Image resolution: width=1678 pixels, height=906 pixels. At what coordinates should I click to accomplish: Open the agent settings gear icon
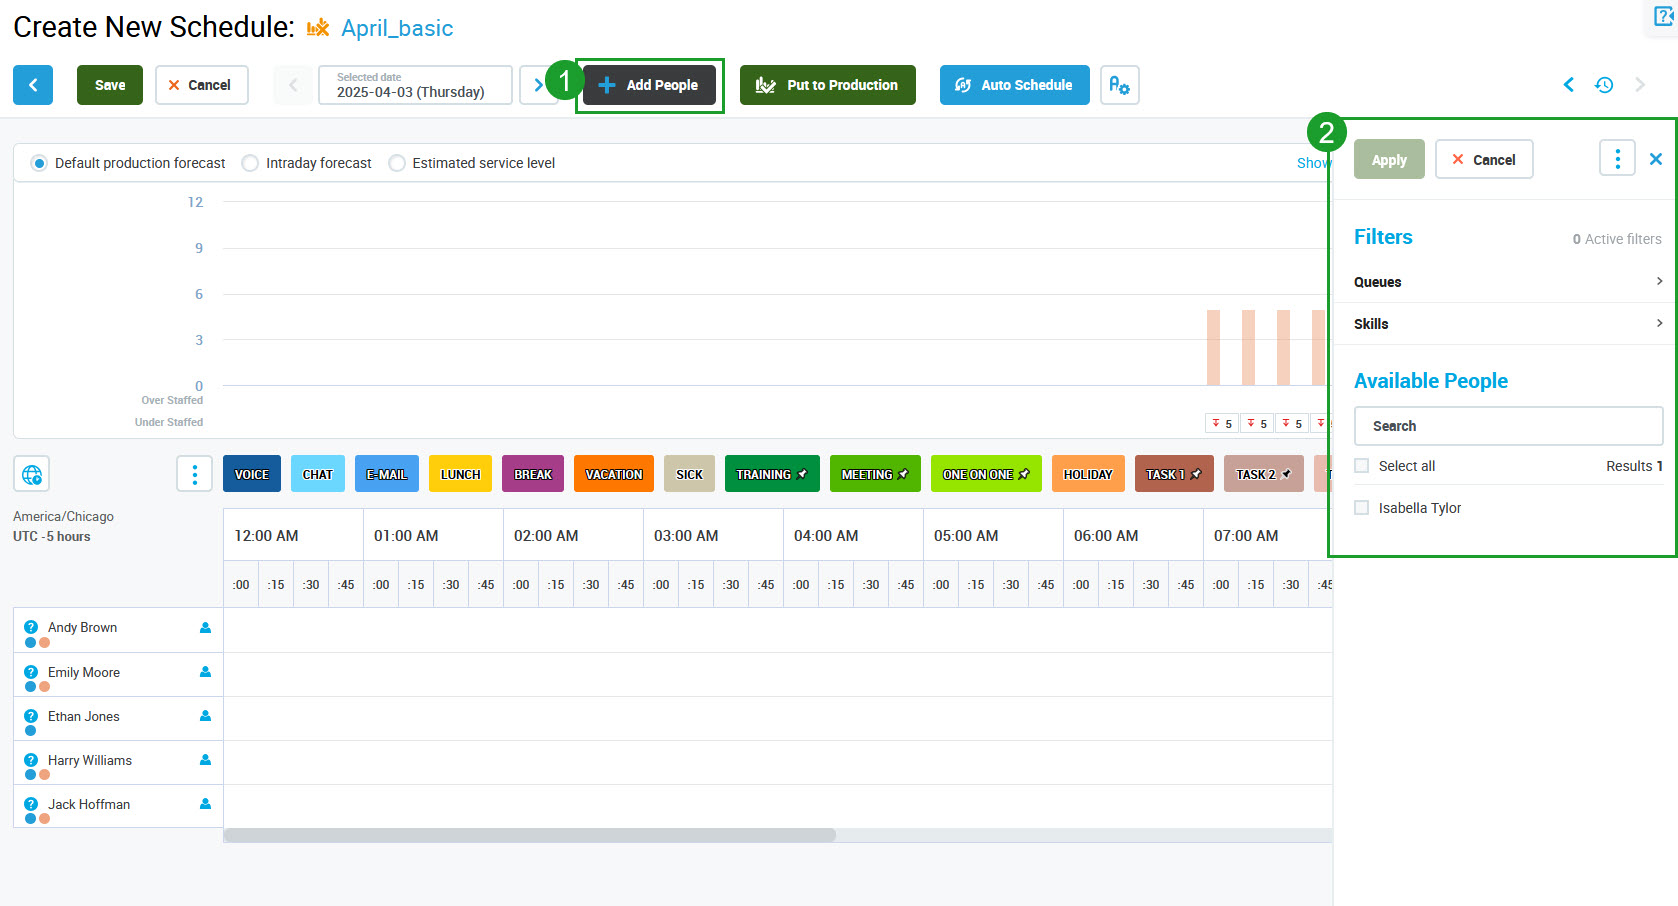click(1119, 85)
